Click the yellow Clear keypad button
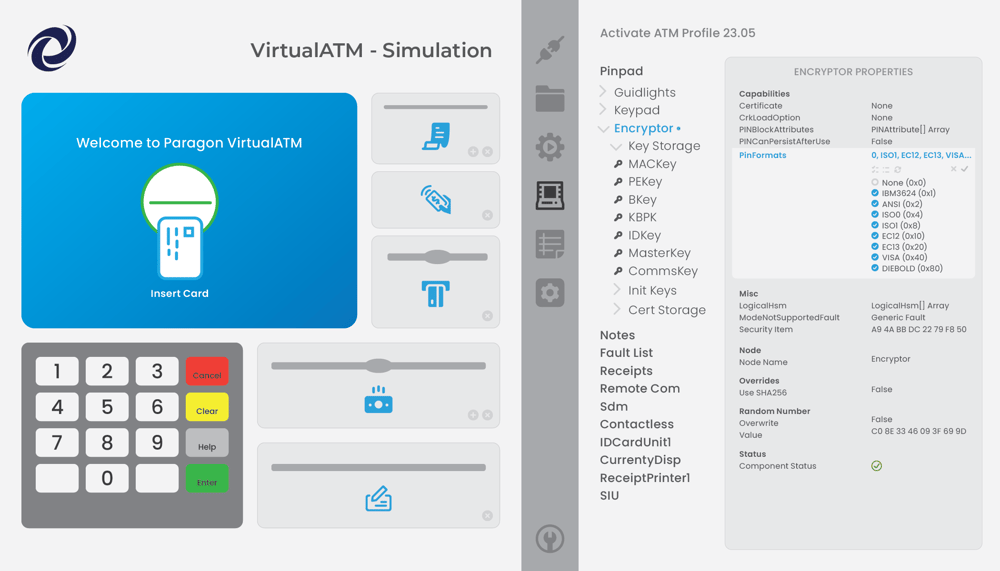The height and width of the screenshot is (571, 1000). (207, 407)
